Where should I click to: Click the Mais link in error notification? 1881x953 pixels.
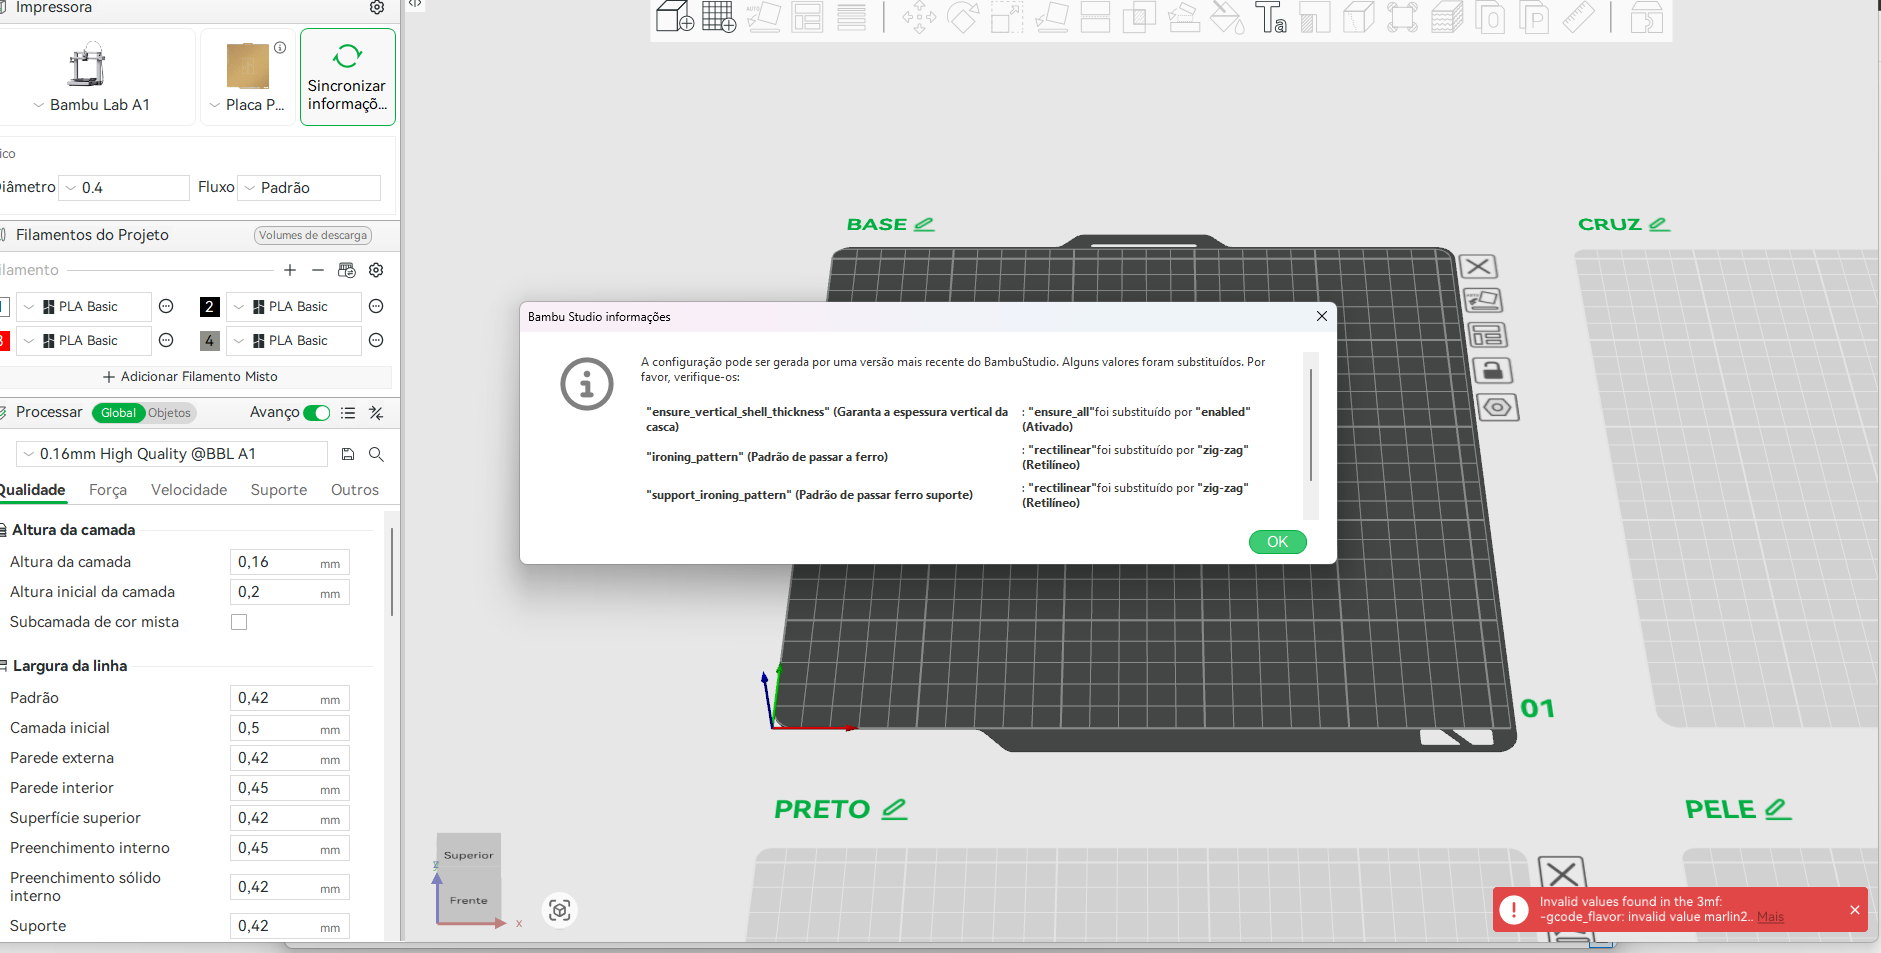tap(1770, 917)
